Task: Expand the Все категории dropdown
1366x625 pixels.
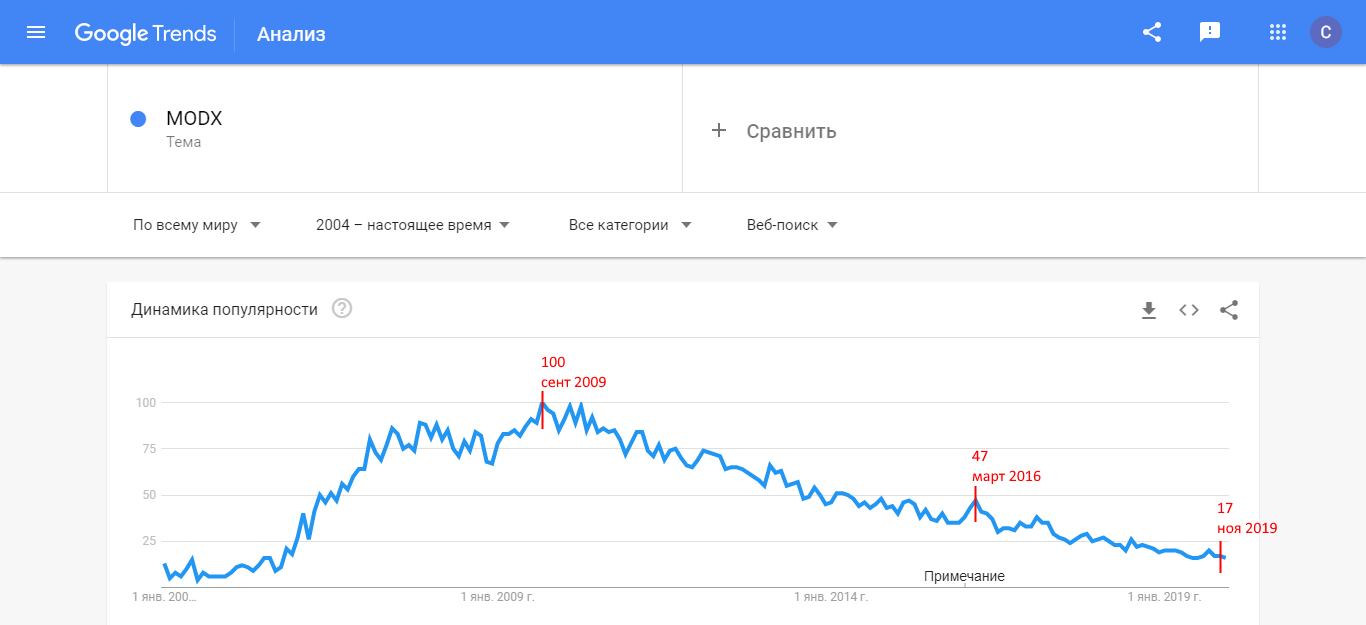Action: click(x=630, y=225)
